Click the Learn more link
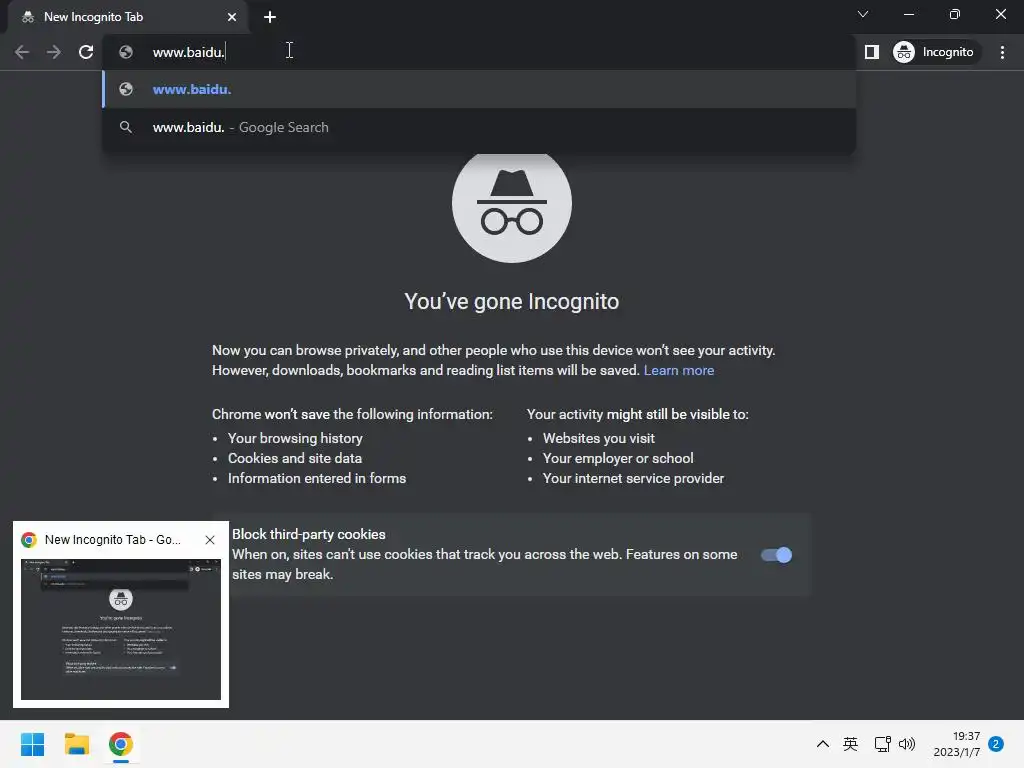This screenshot has height=768, width=1024. point(679,370)
